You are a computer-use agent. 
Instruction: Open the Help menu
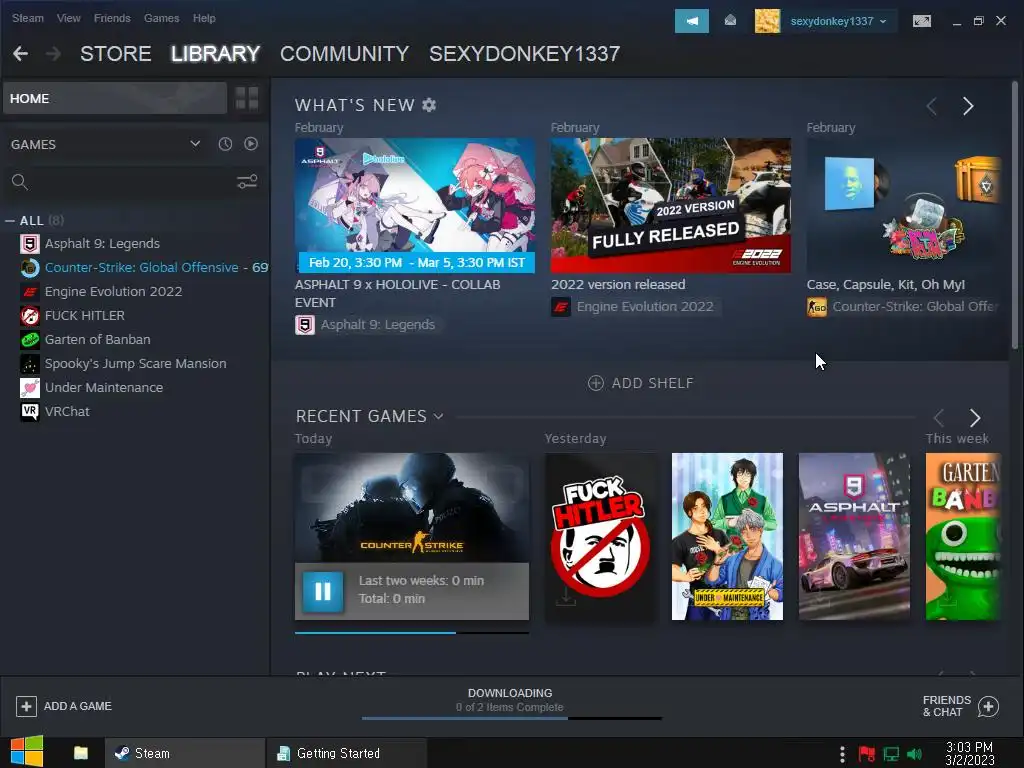point(204,18)
